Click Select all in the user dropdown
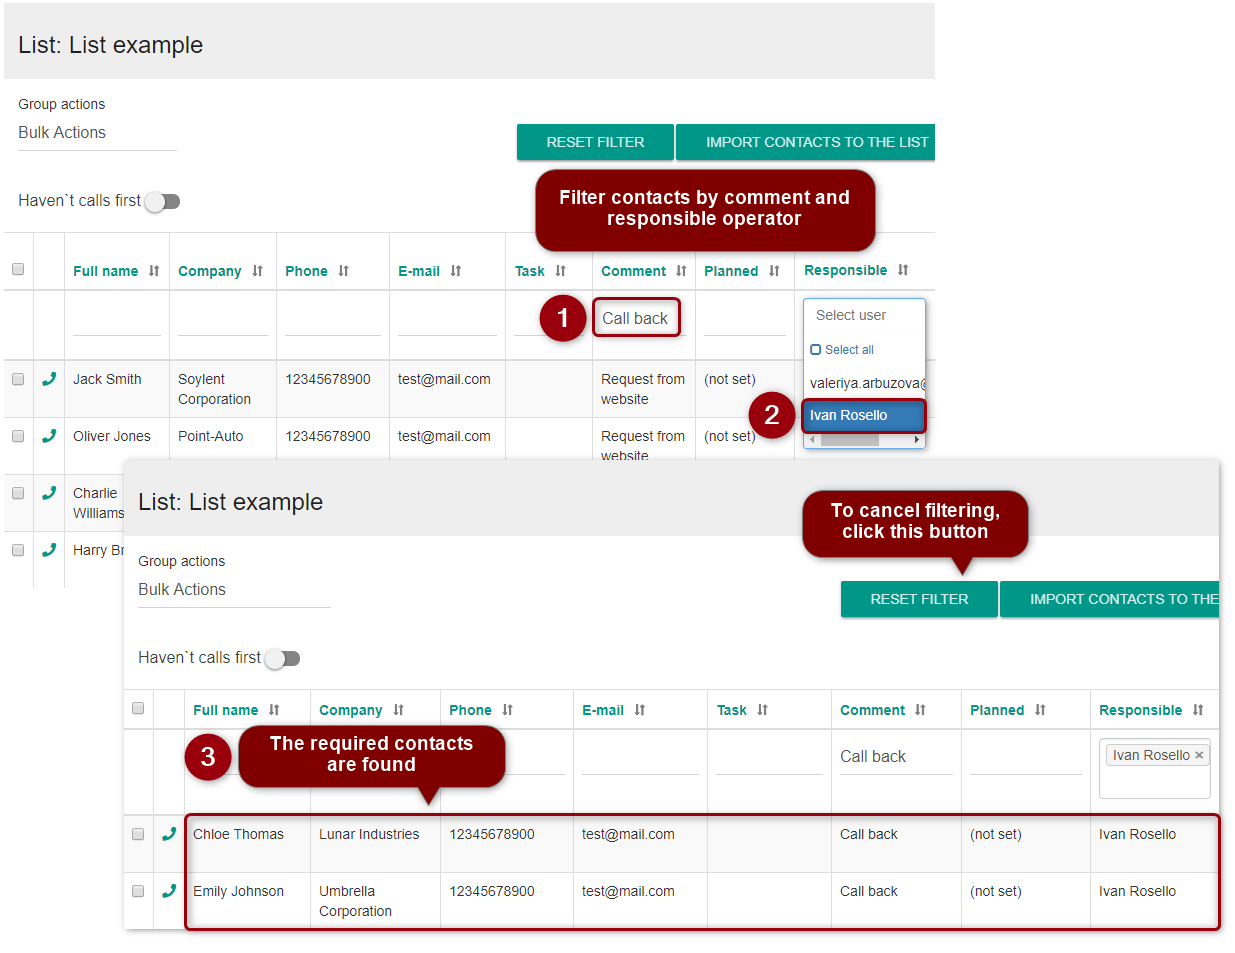Screen dimensions: 1235x953 [x=848, y=350]
